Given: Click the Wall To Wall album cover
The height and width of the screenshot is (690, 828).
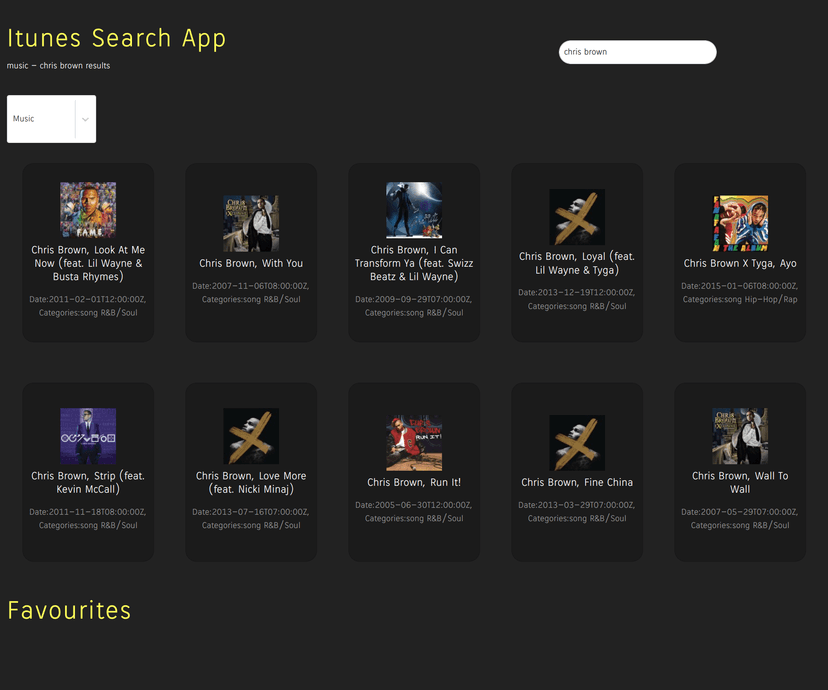Looking at the screenshot, I should [x=740, y=436].
